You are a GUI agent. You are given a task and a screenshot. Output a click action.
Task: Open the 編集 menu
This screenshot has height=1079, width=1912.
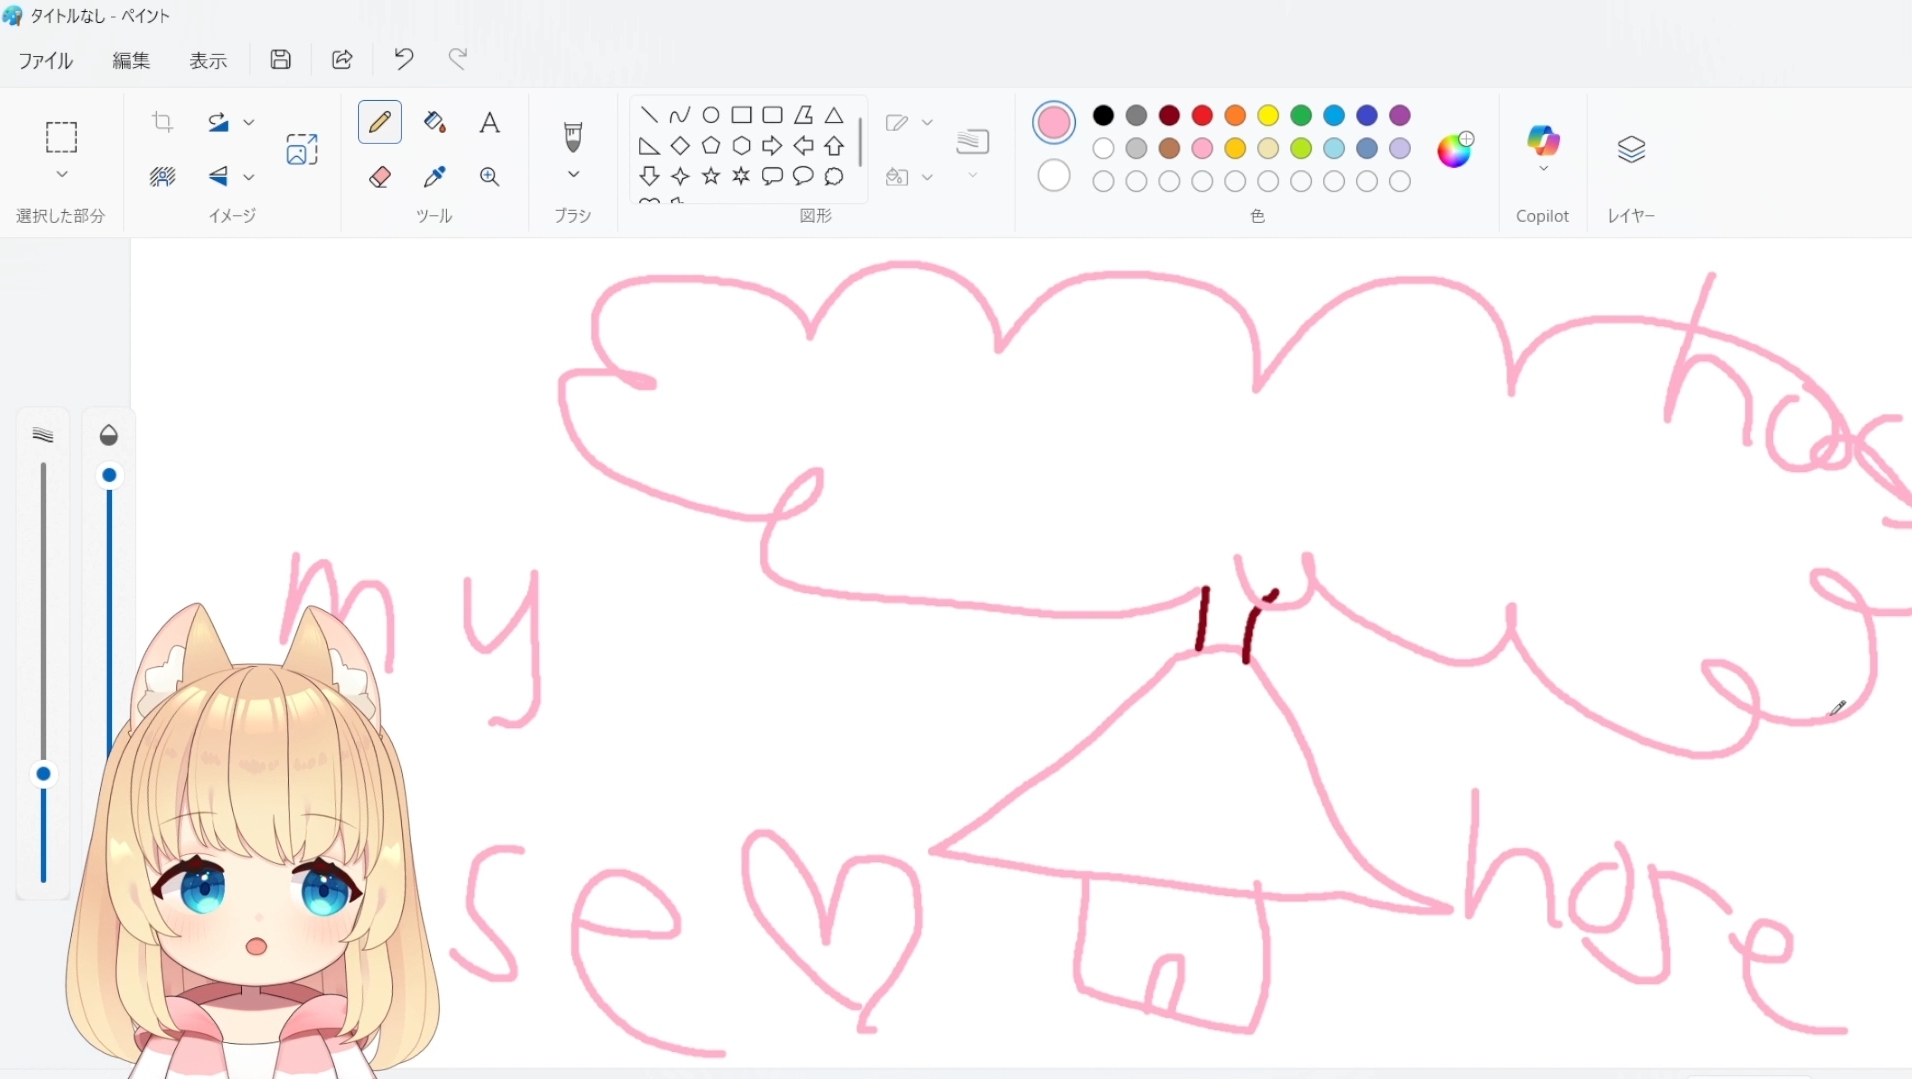(x=131, y=60)
